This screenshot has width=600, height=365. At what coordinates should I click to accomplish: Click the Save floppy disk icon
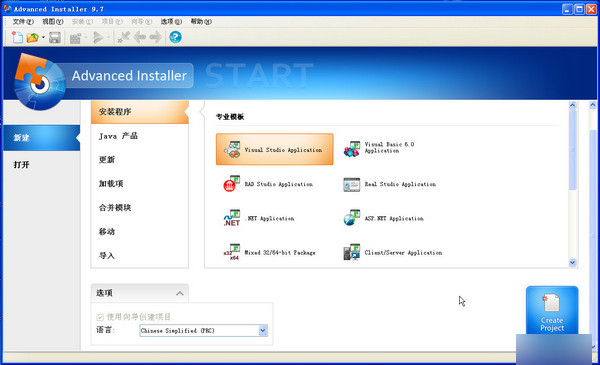point(55,37)
